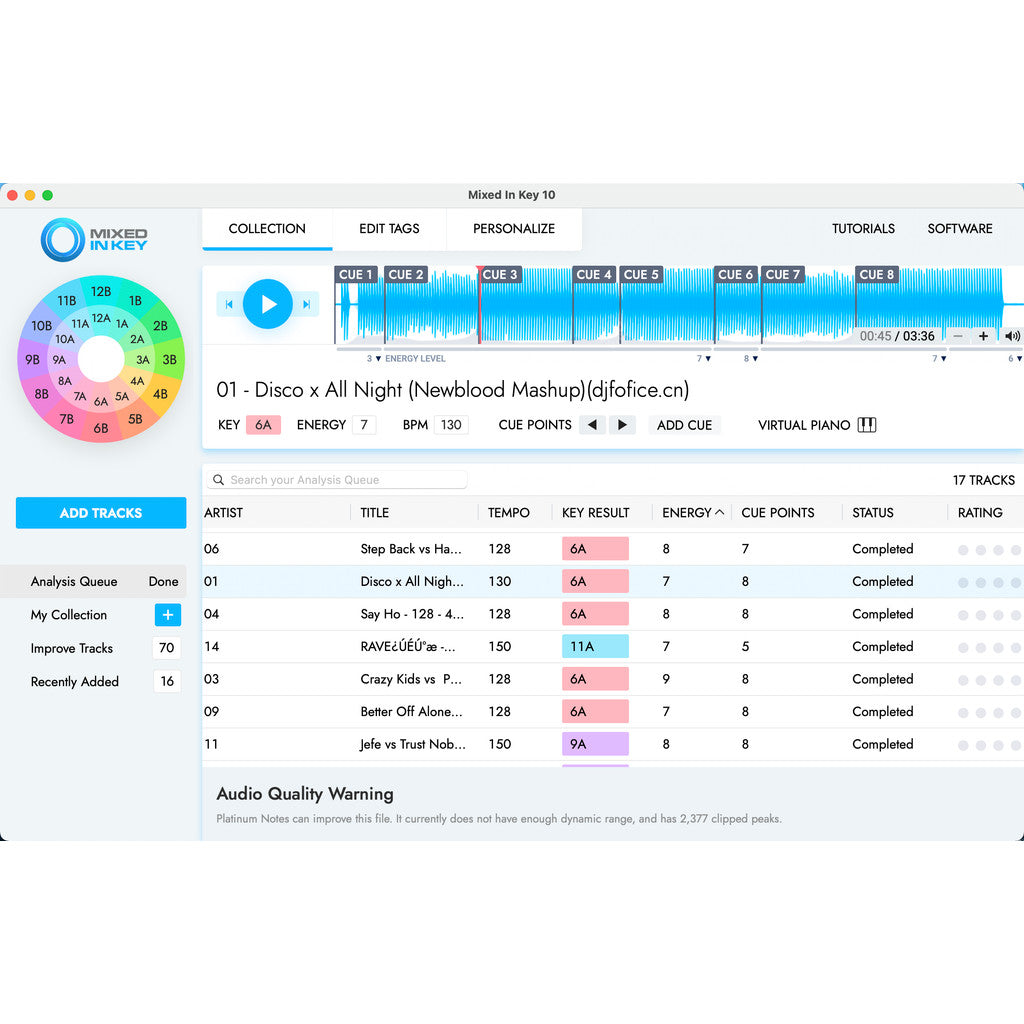Zoom out waveform with minus button
The width and height of the screenshot is (1024, 1024).
[x=958, y=336]
